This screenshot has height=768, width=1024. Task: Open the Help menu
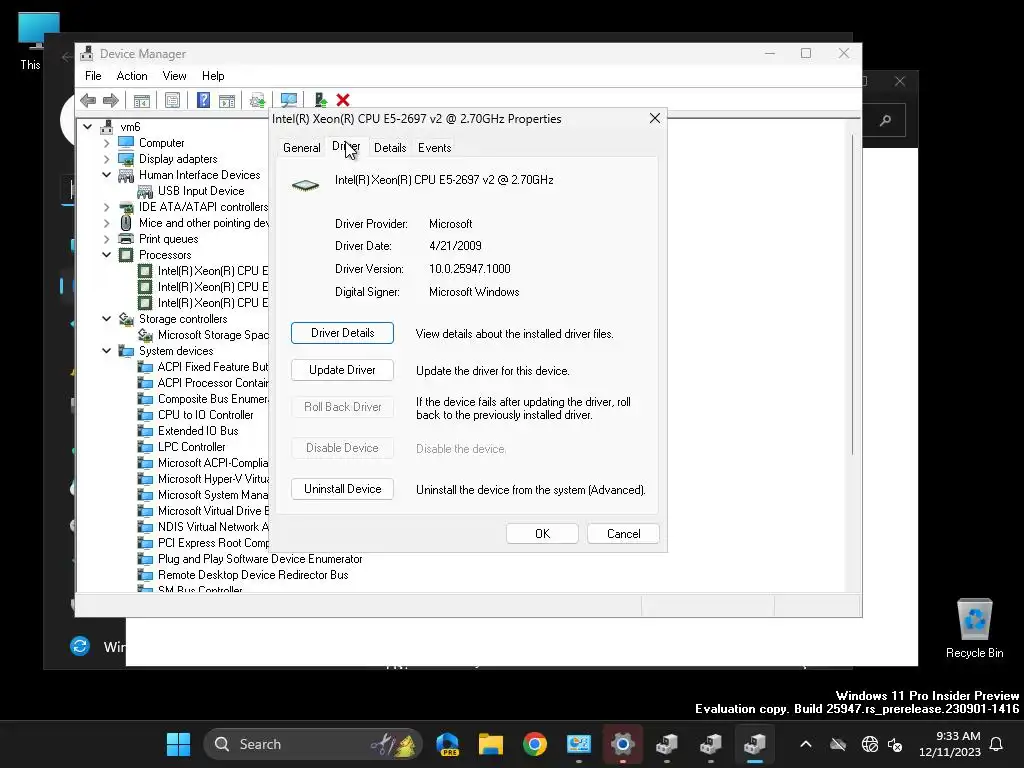[x=213, y=76]
